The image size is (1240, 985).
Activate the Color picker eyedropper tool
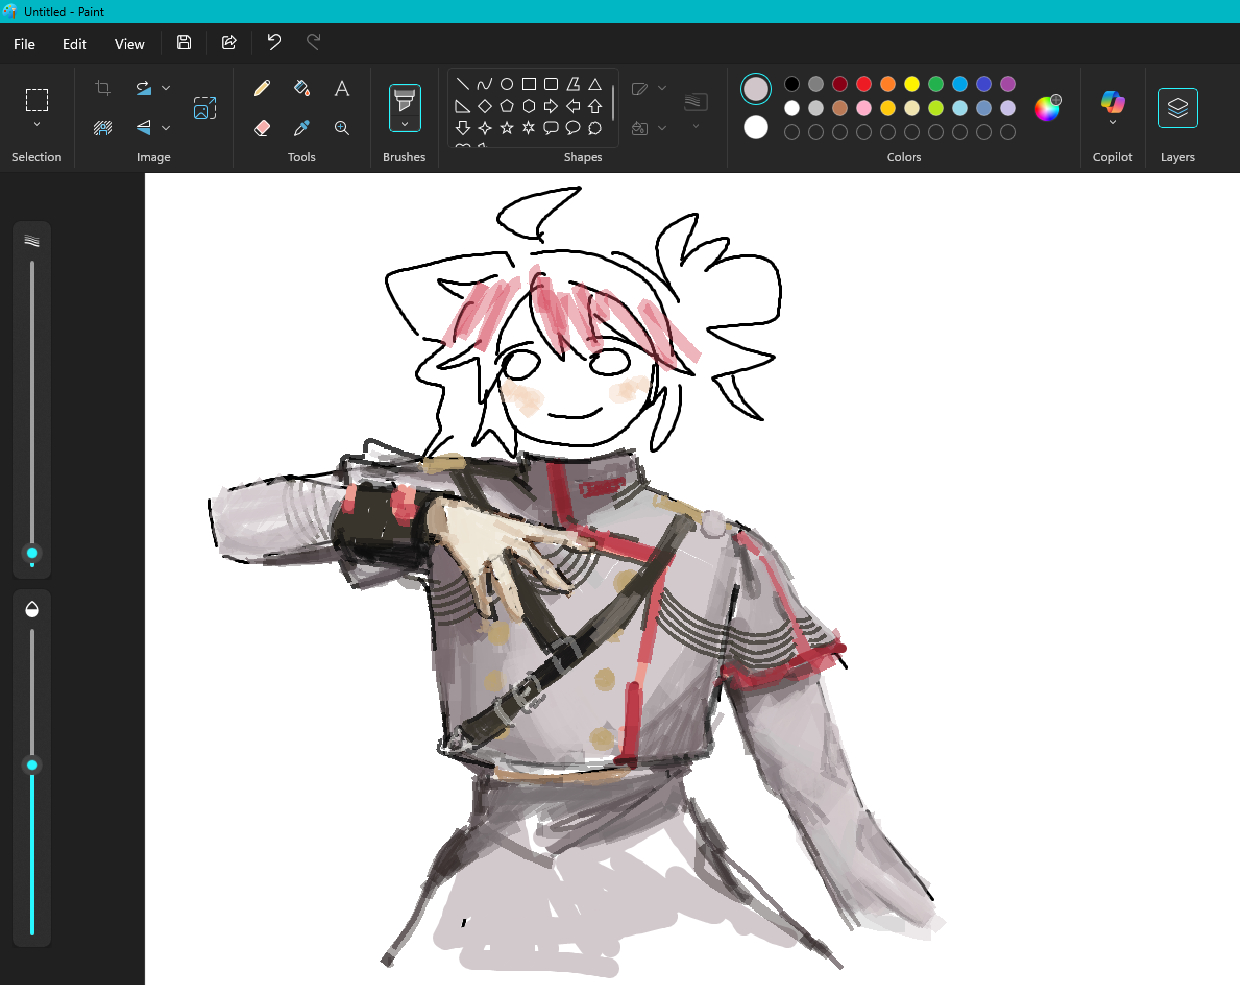pyautogui.click(x=302, y=128)
